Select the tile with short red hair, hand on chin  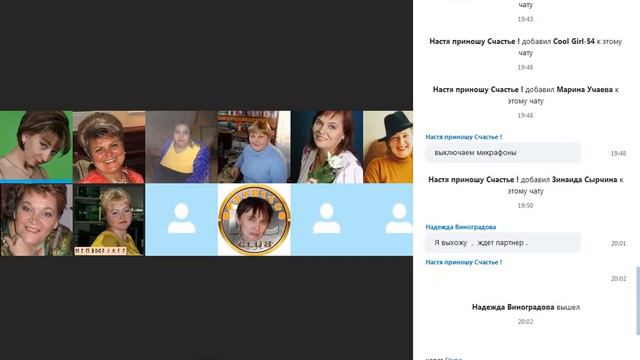(x=36, y=220)
